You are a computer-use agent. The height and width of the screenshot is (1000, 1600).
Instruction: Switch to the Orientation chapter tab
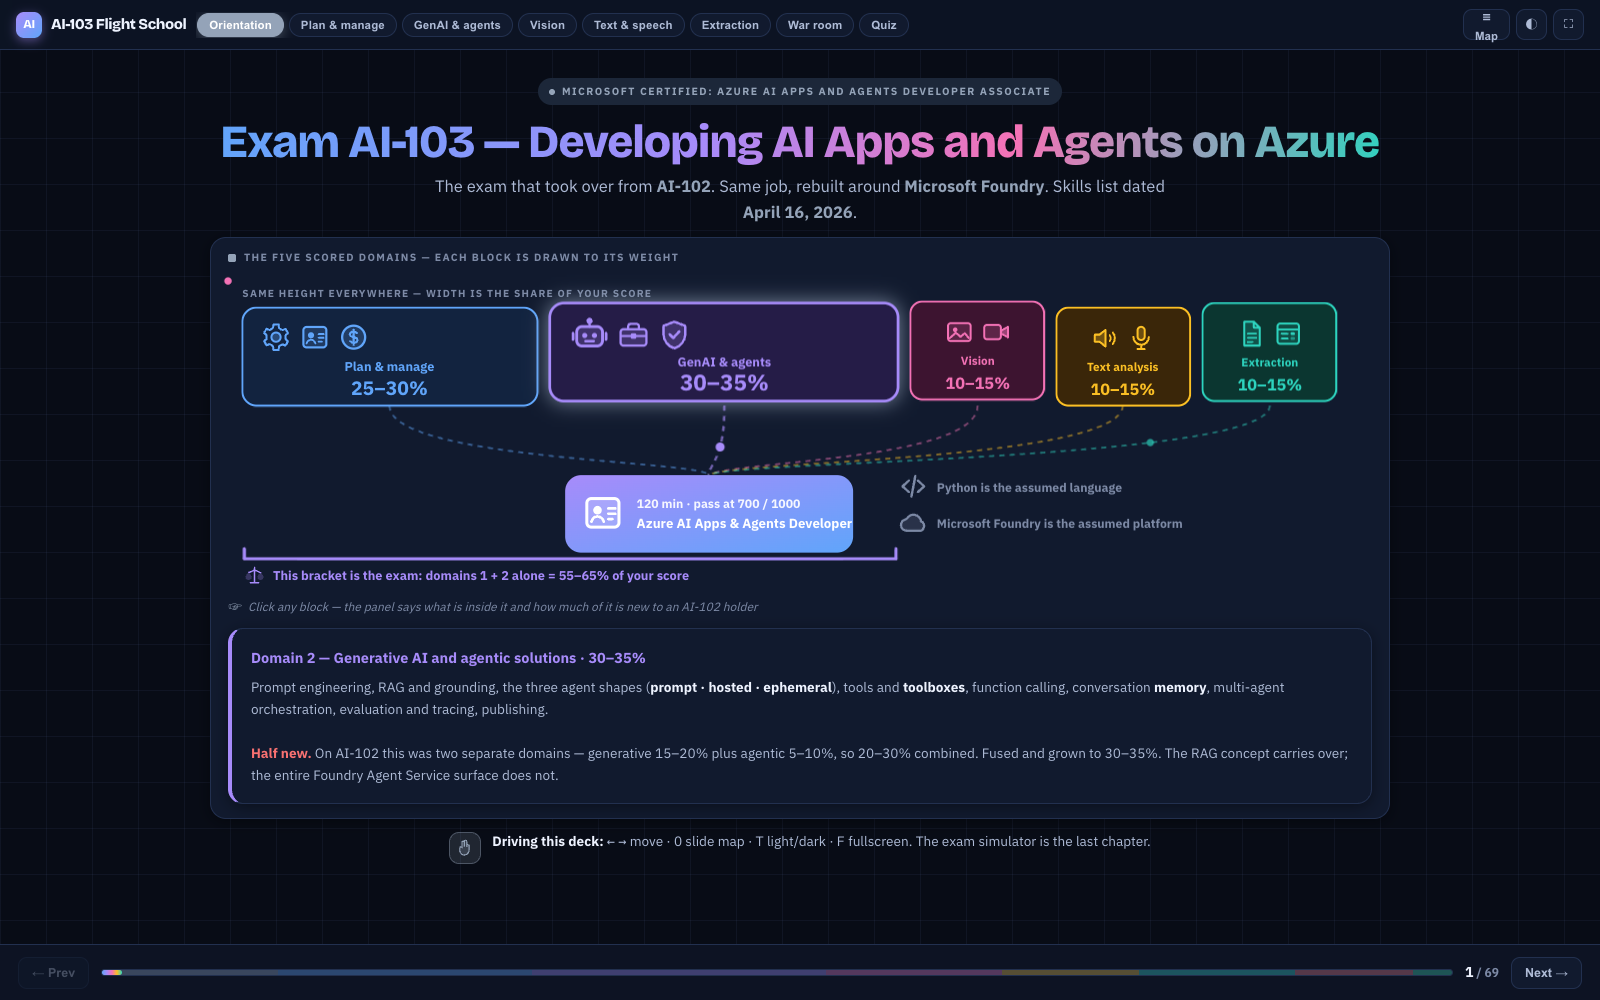point(240,25)
